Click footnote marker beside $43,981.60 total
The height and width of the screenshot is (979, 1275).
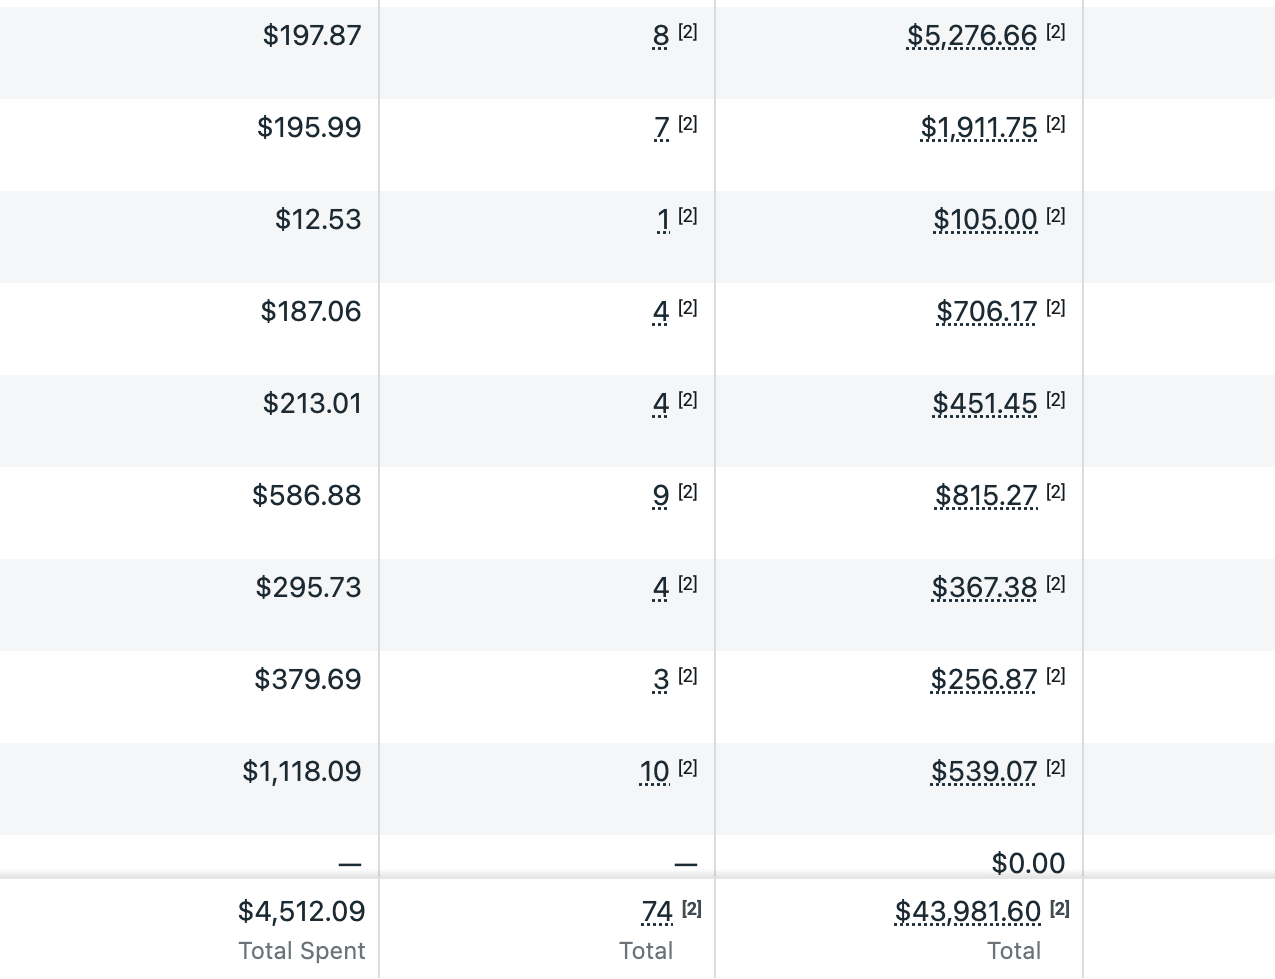1060,909
